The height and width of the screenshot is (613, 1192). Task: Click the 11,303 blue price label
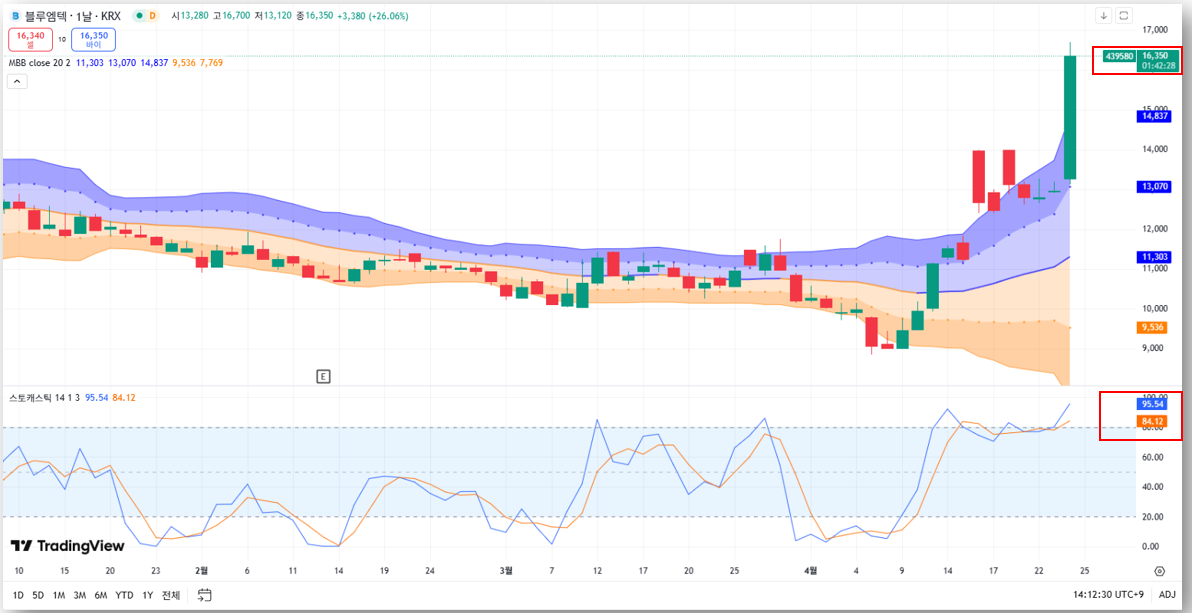(x=1154, y=257)
